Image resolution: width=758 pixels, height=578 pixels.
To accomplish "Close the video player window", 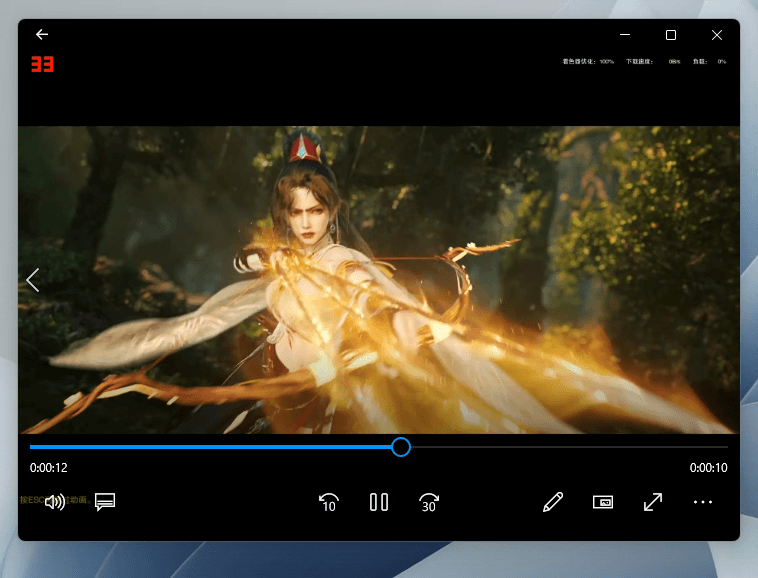I will (717, 35).
